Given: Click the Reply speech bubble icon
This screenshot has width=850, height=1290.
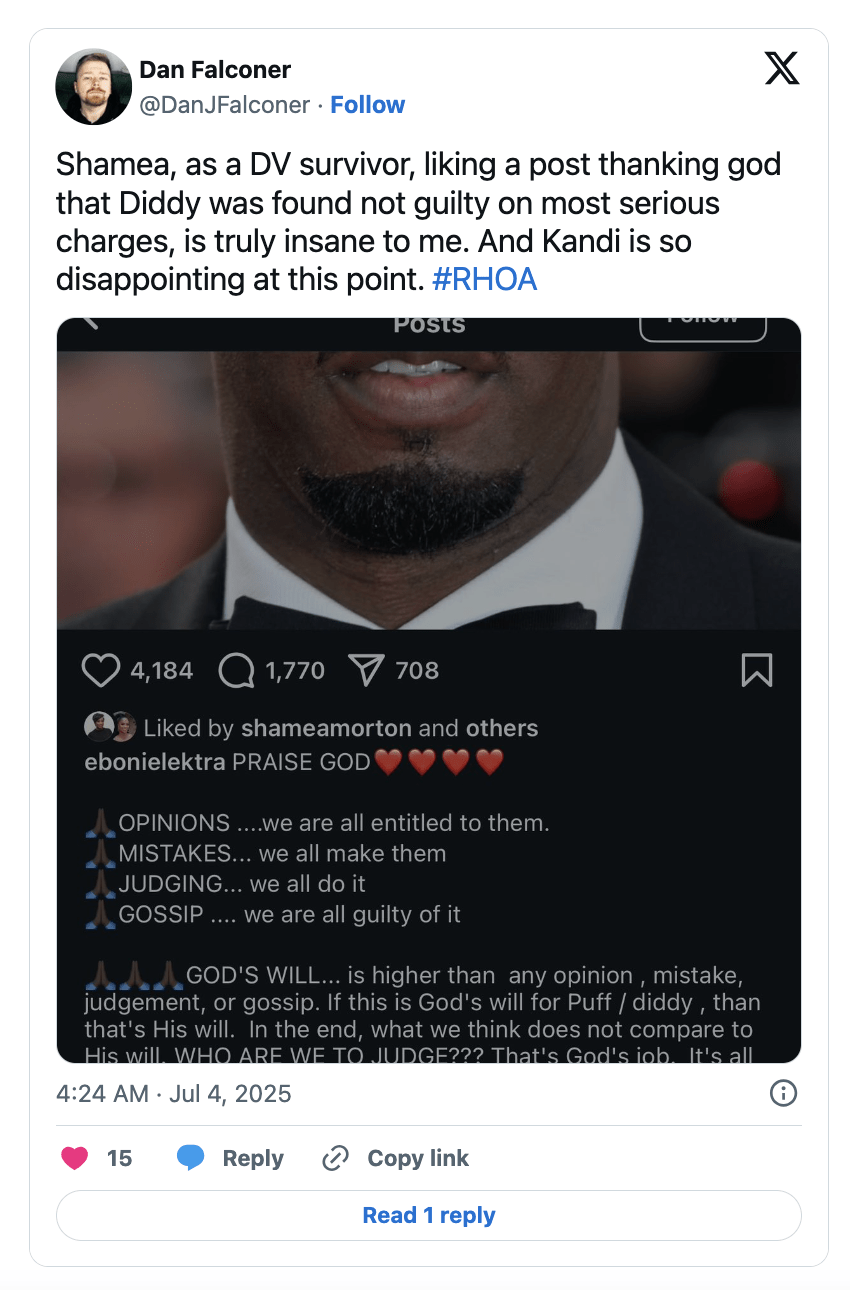Looking at the screenshot, I should pyautogui.click(x=191, y=1158).
